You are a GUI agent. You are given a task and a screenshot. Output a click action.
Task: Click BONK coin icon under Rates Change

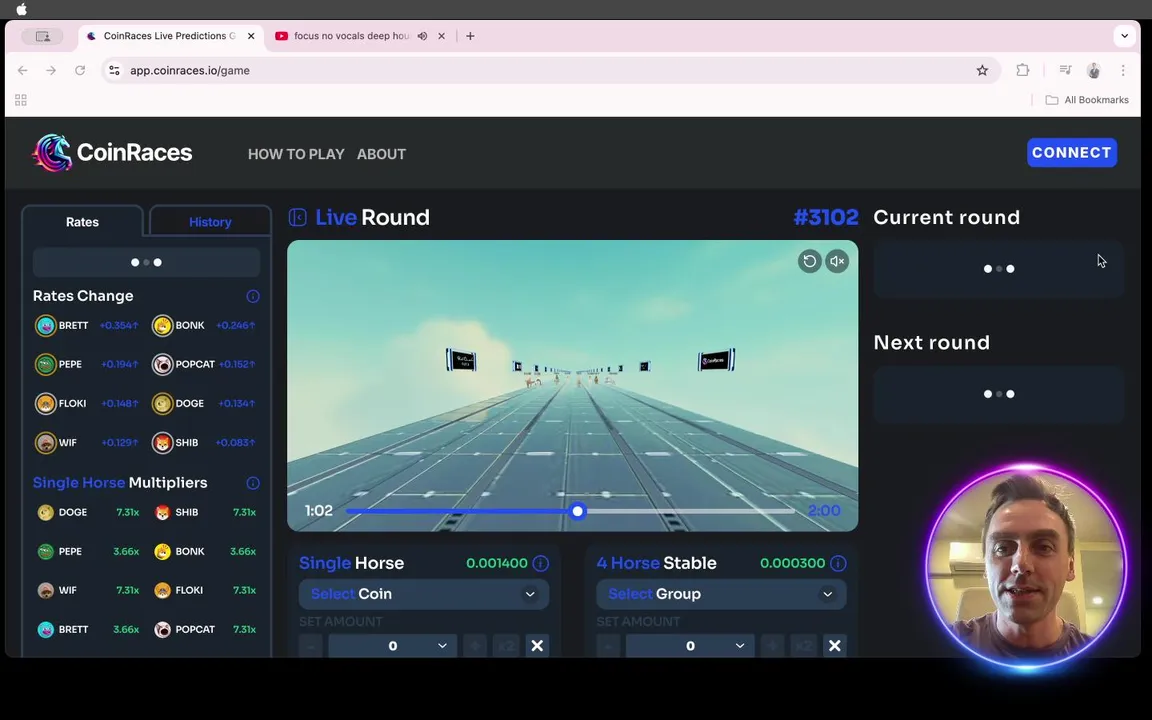coord(162,325)
